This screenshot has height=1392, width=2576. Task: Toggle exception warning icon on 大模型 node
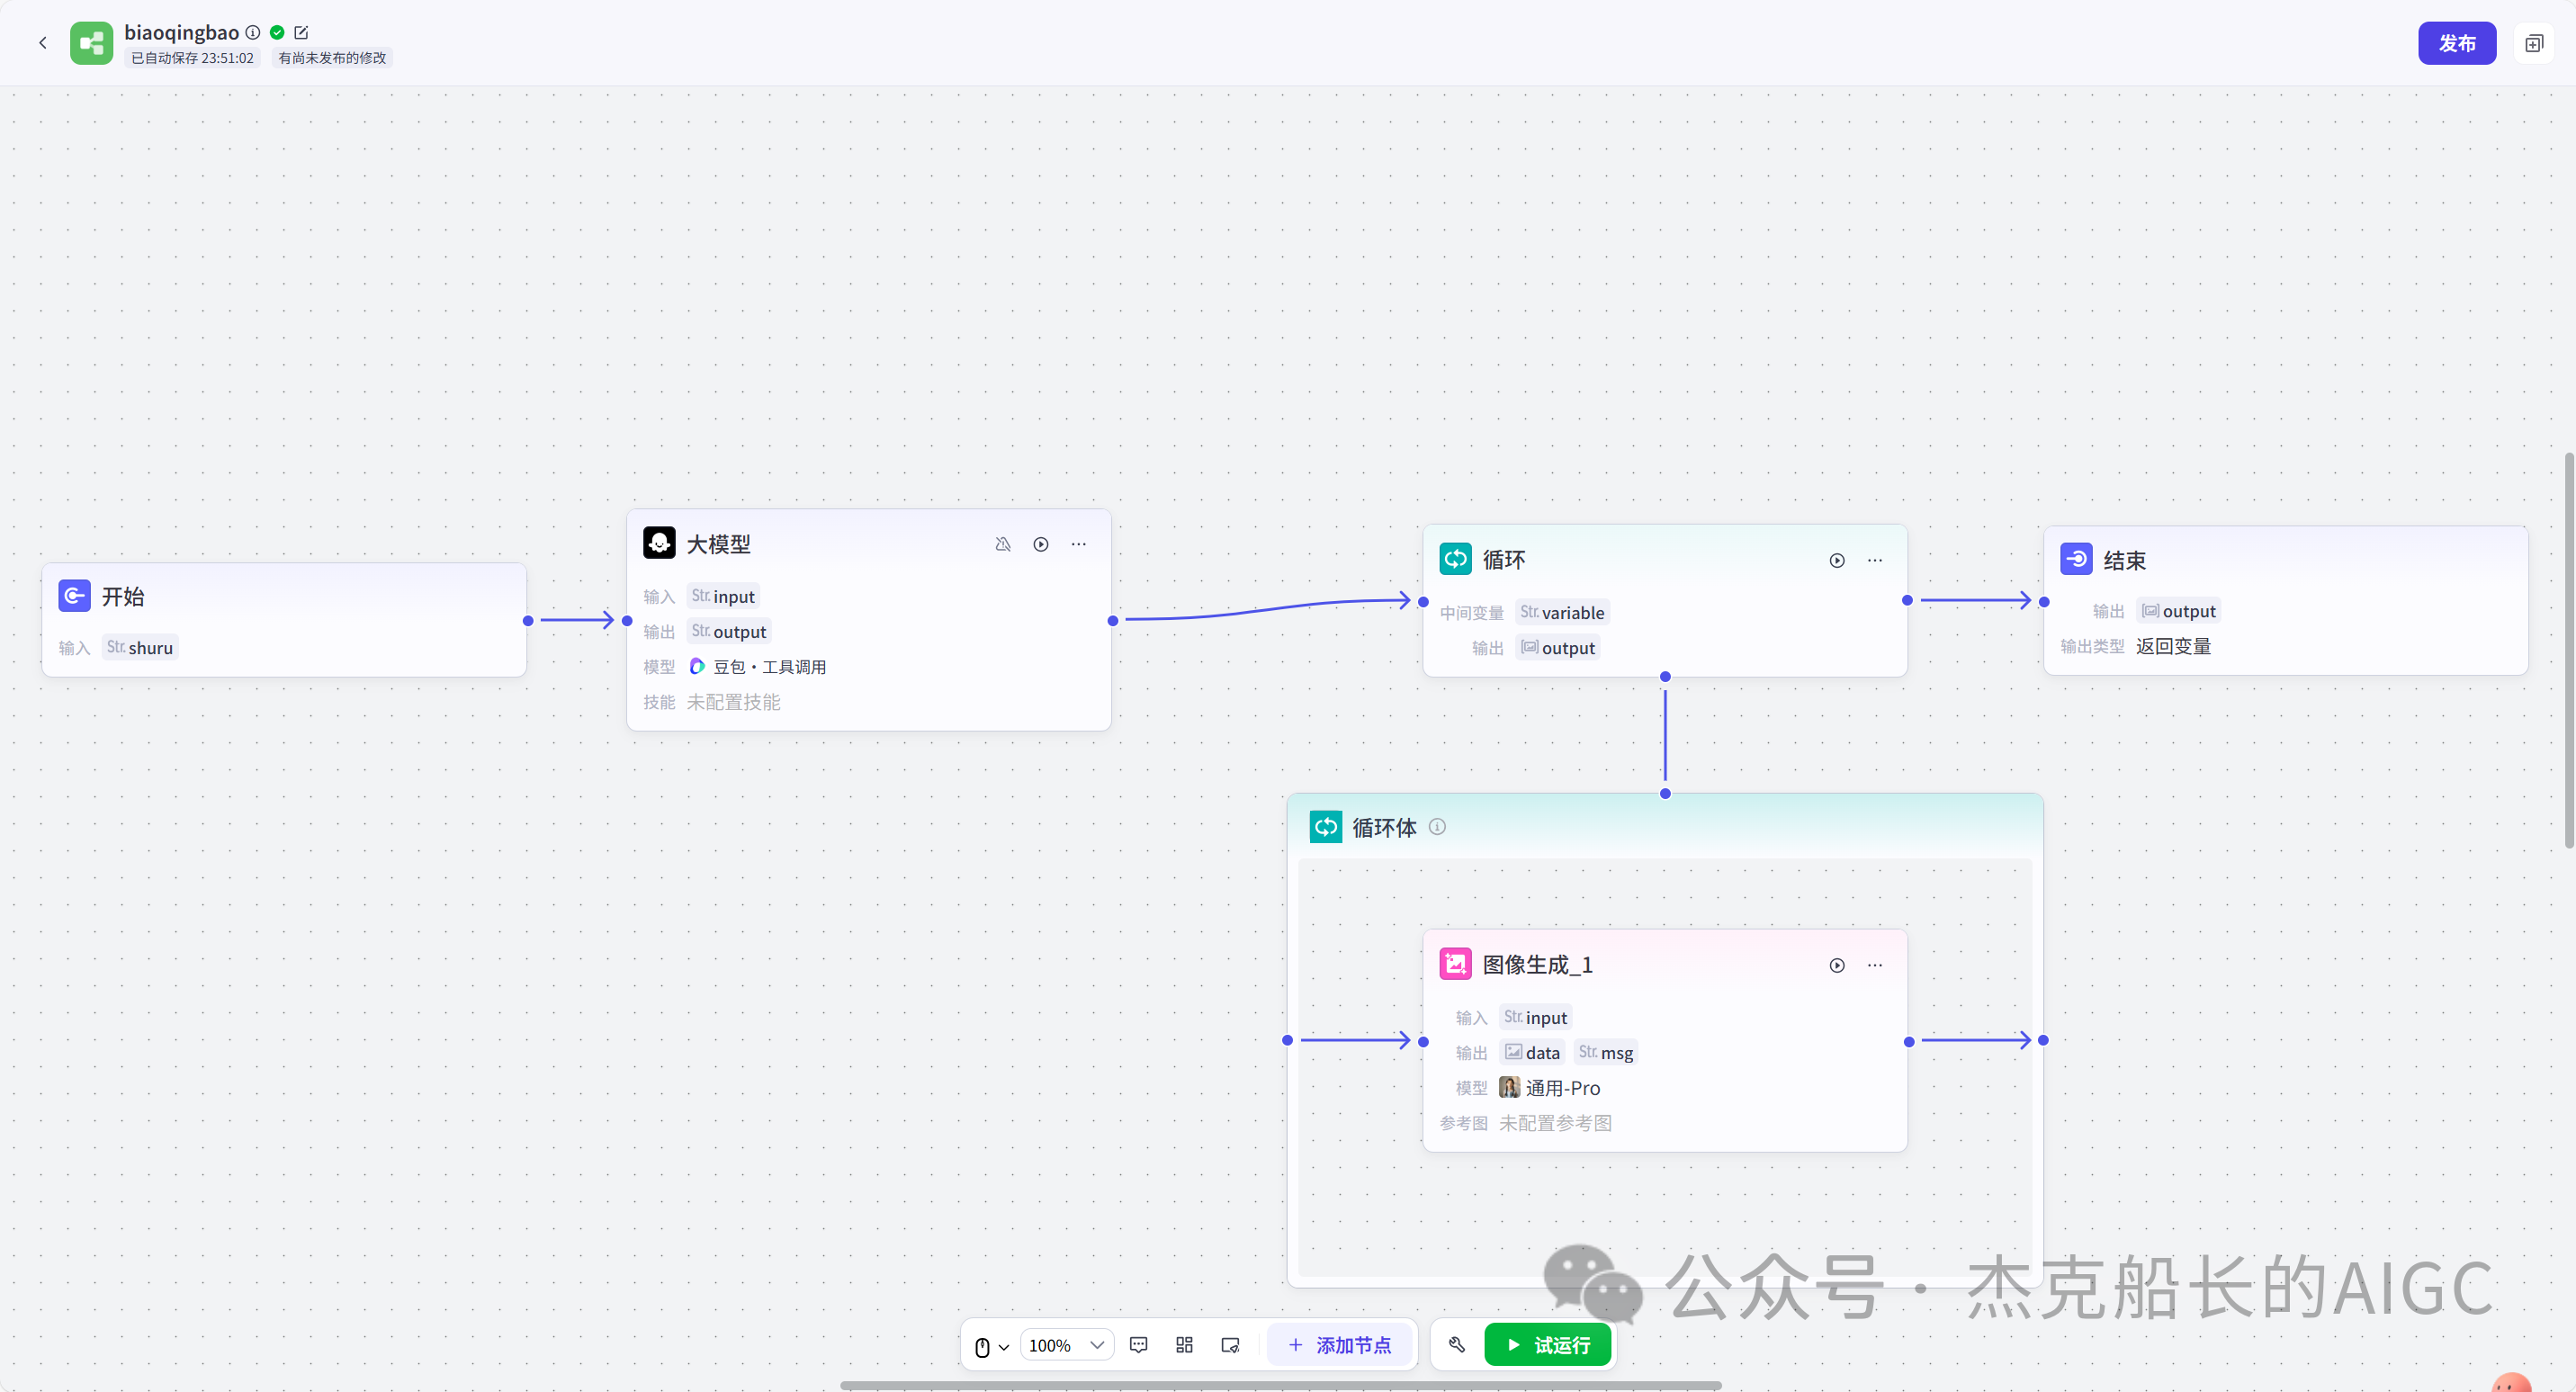pyautogui.click(x=1003, y=544)
